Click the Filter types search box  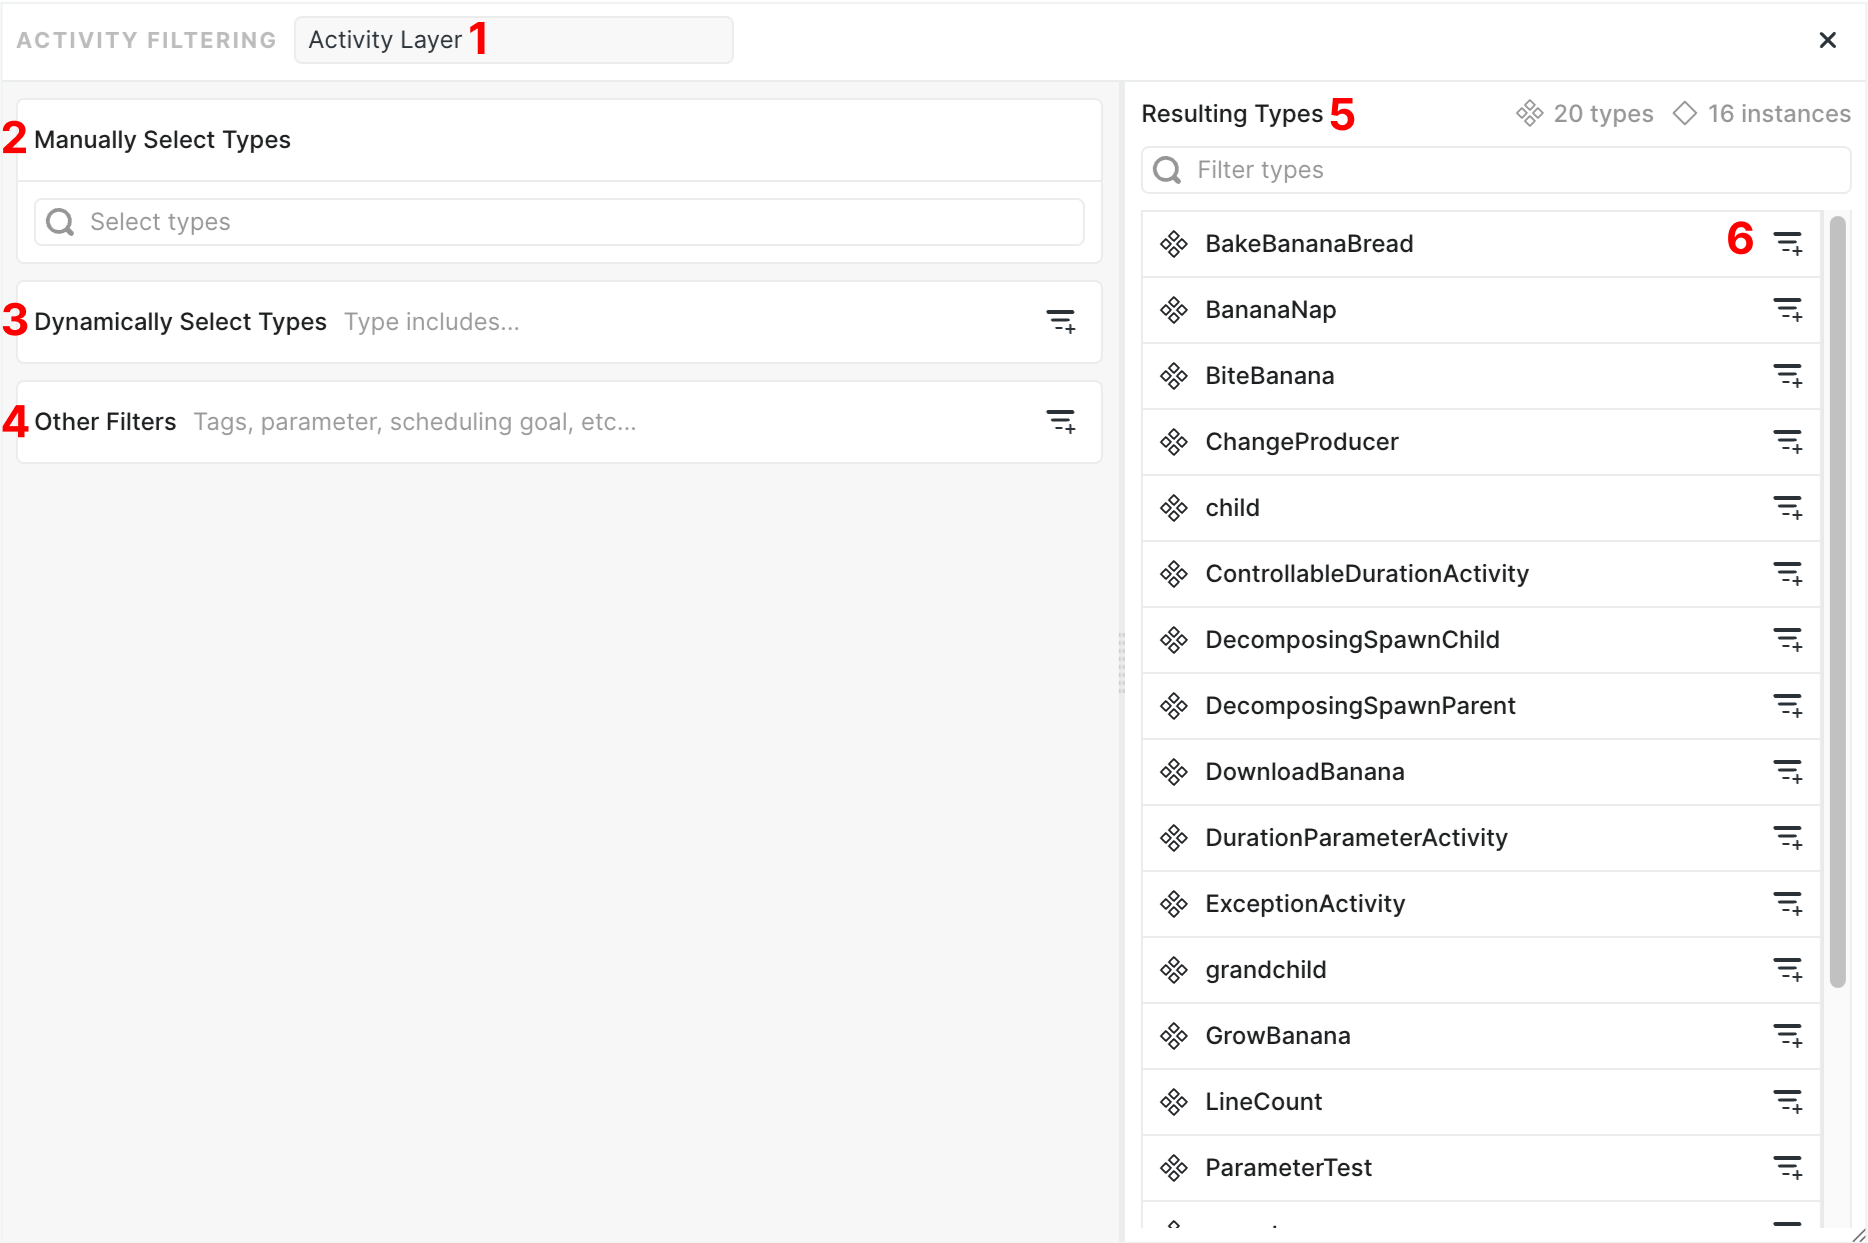click(1494, 170)
